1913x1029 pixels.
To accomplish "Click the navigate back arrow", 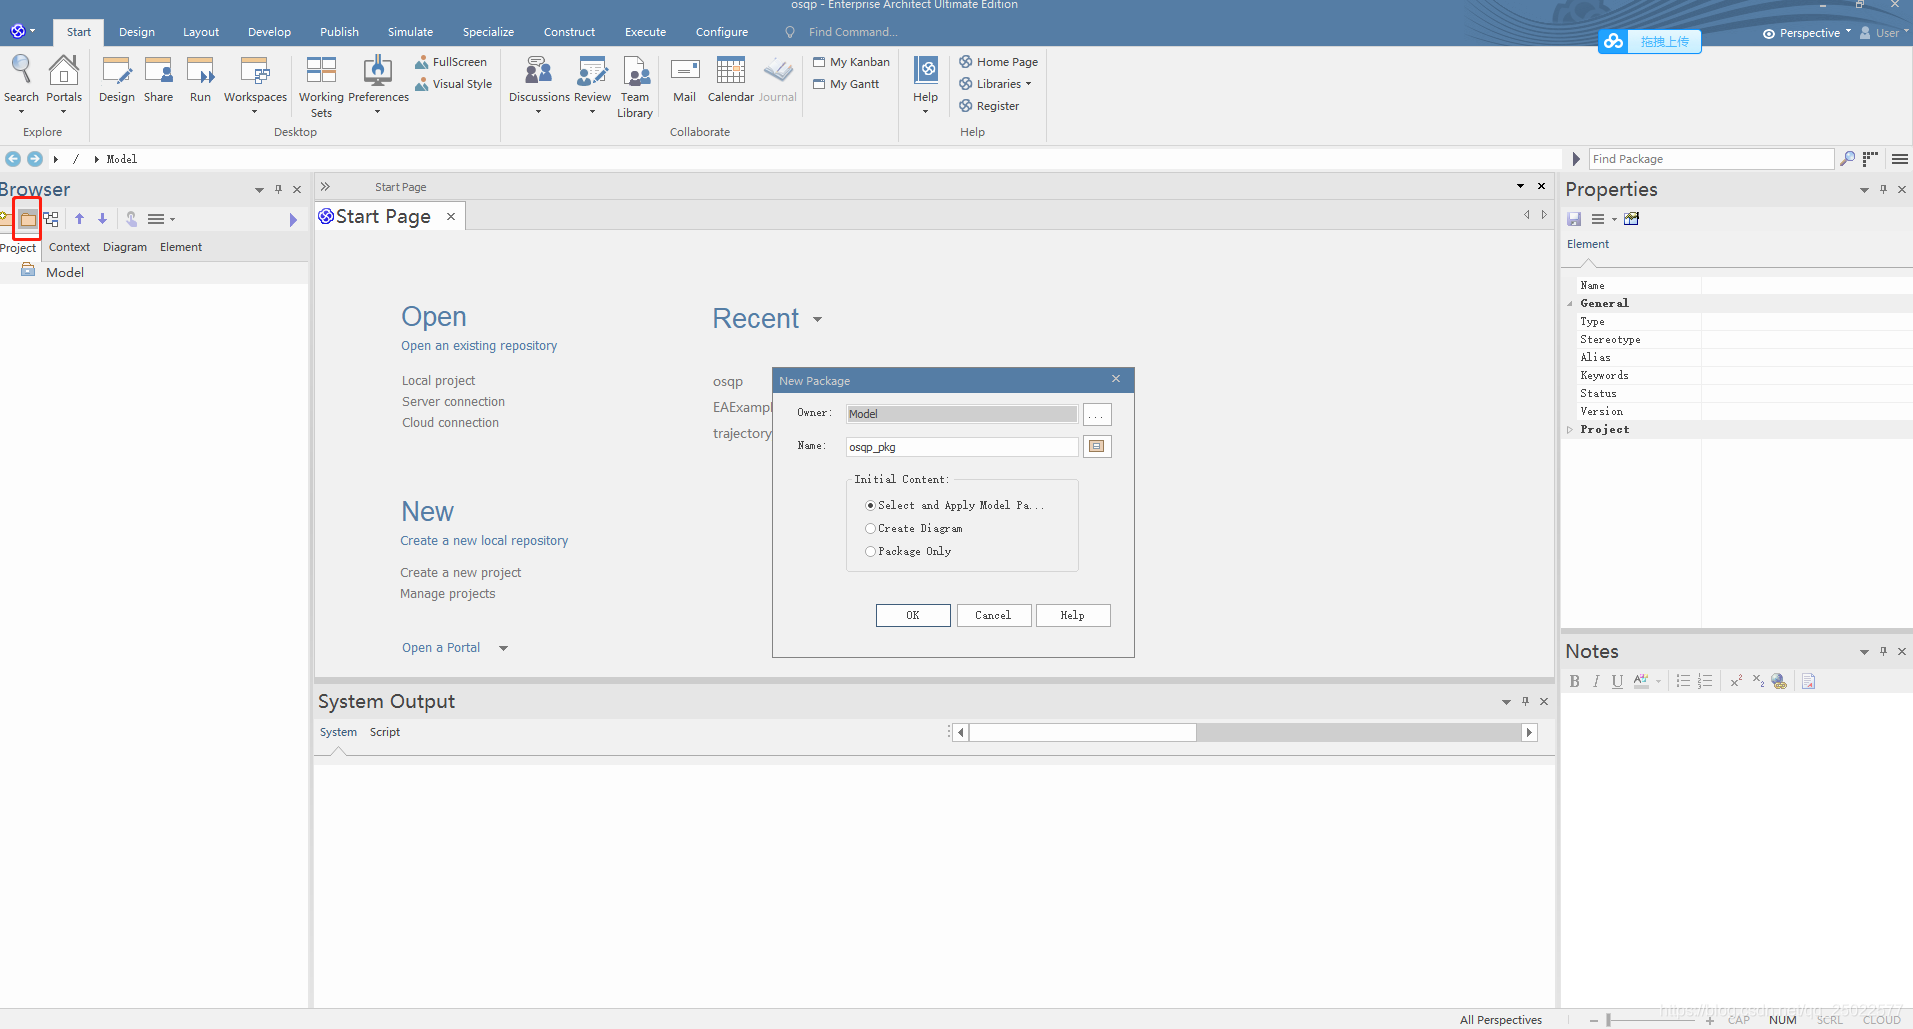I will point(13,159).
